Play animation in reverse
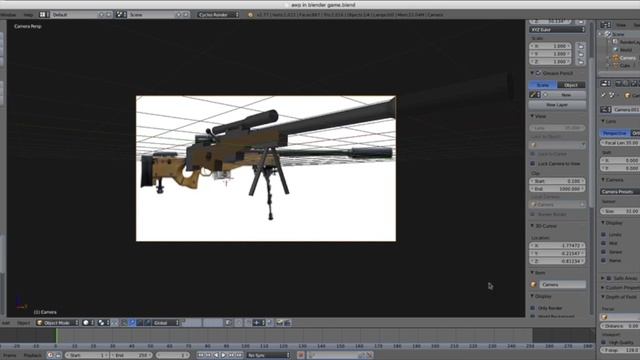The width and height of the screenshot is (640, 360). 216,355
